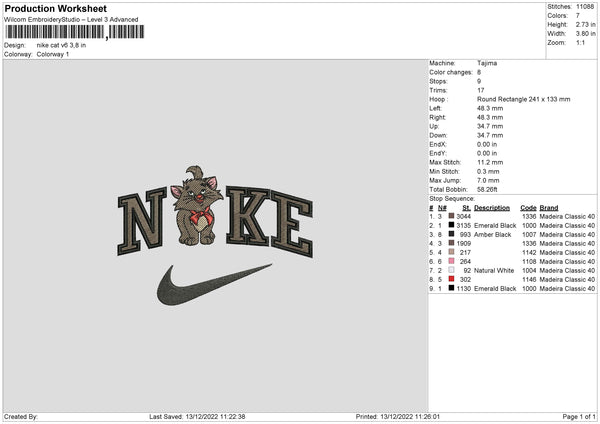Click the cat figure in the design preview

[x=197, y=206]
